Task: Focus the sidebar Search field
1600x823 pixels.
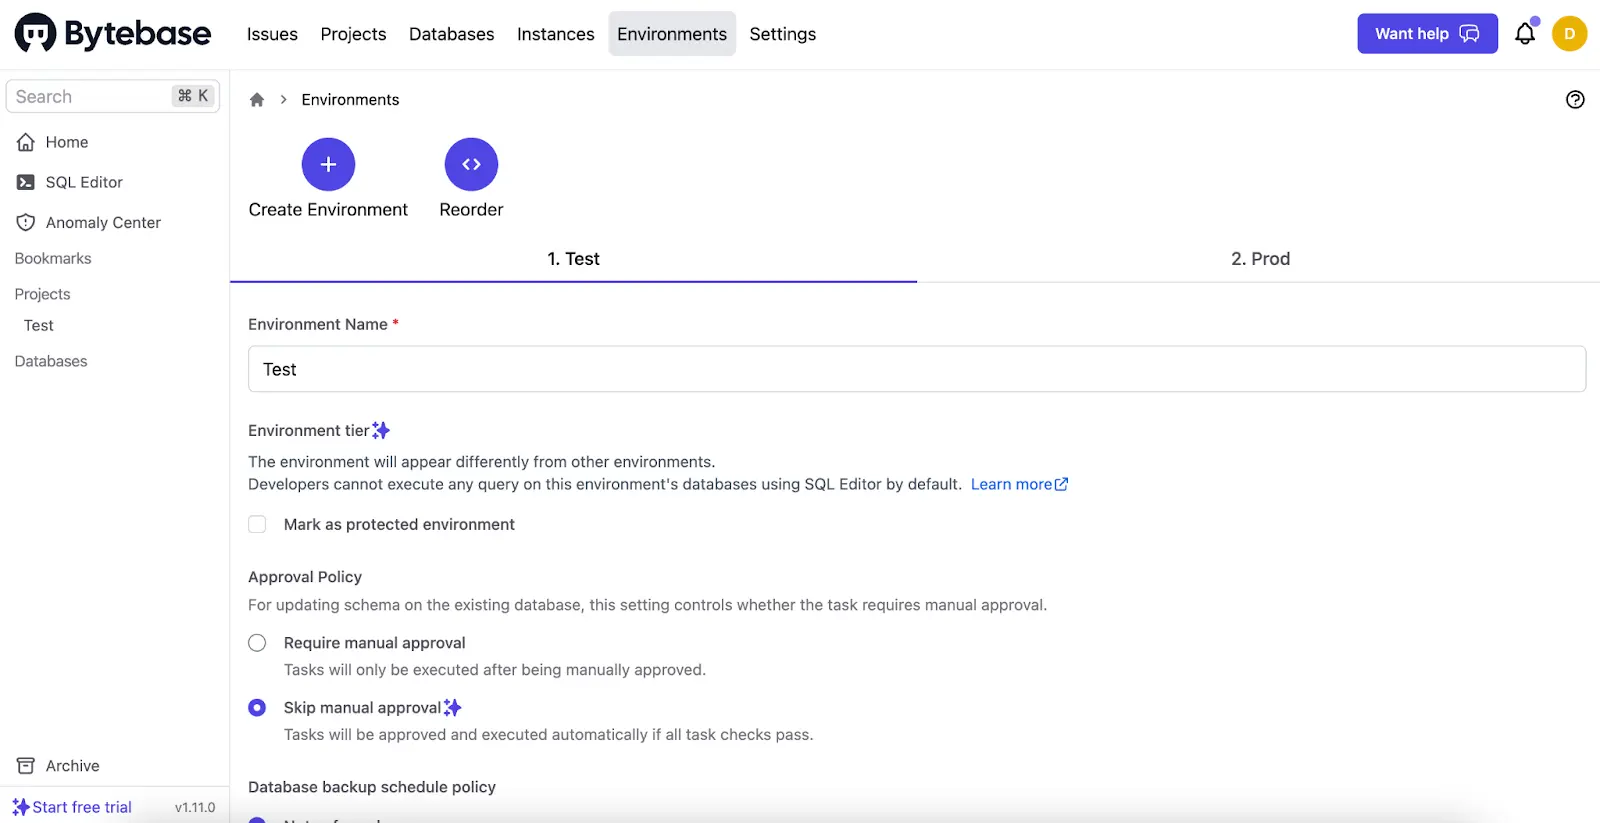Action: coord(113,96)
